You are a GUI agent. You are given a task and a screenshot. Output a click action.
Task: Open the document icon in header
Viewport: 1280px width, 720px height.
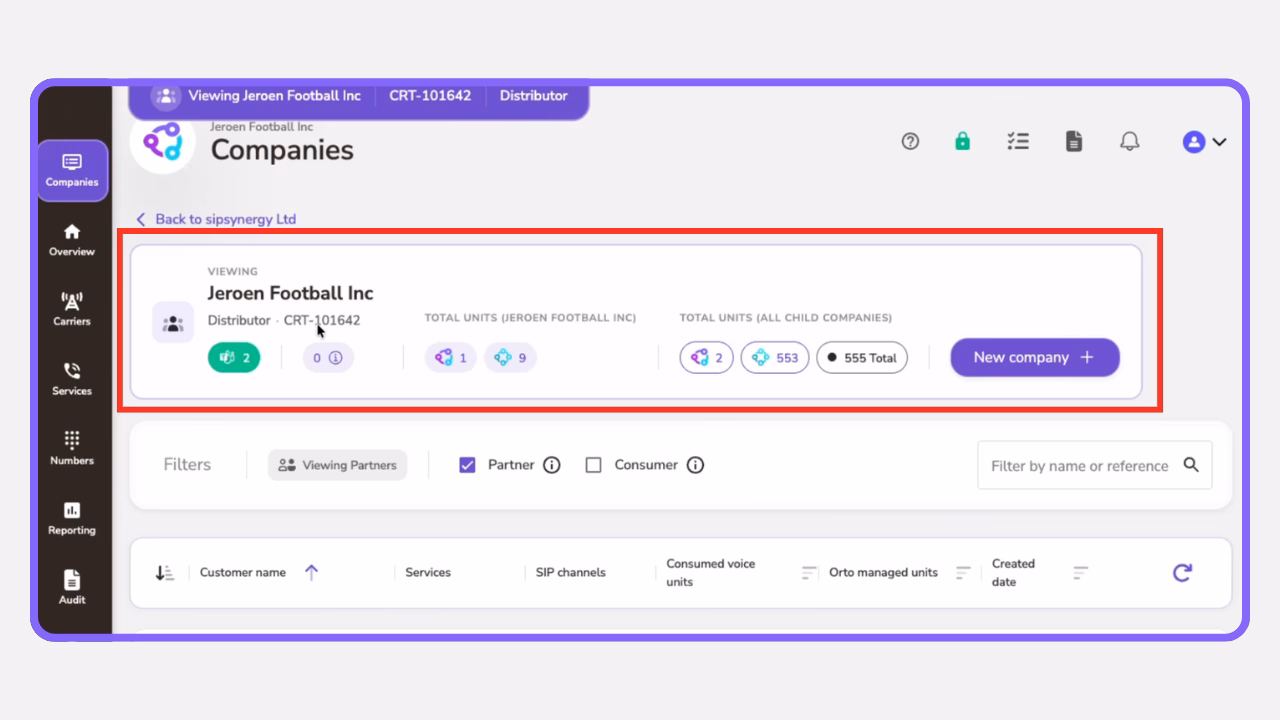(x=1074, y=142)
